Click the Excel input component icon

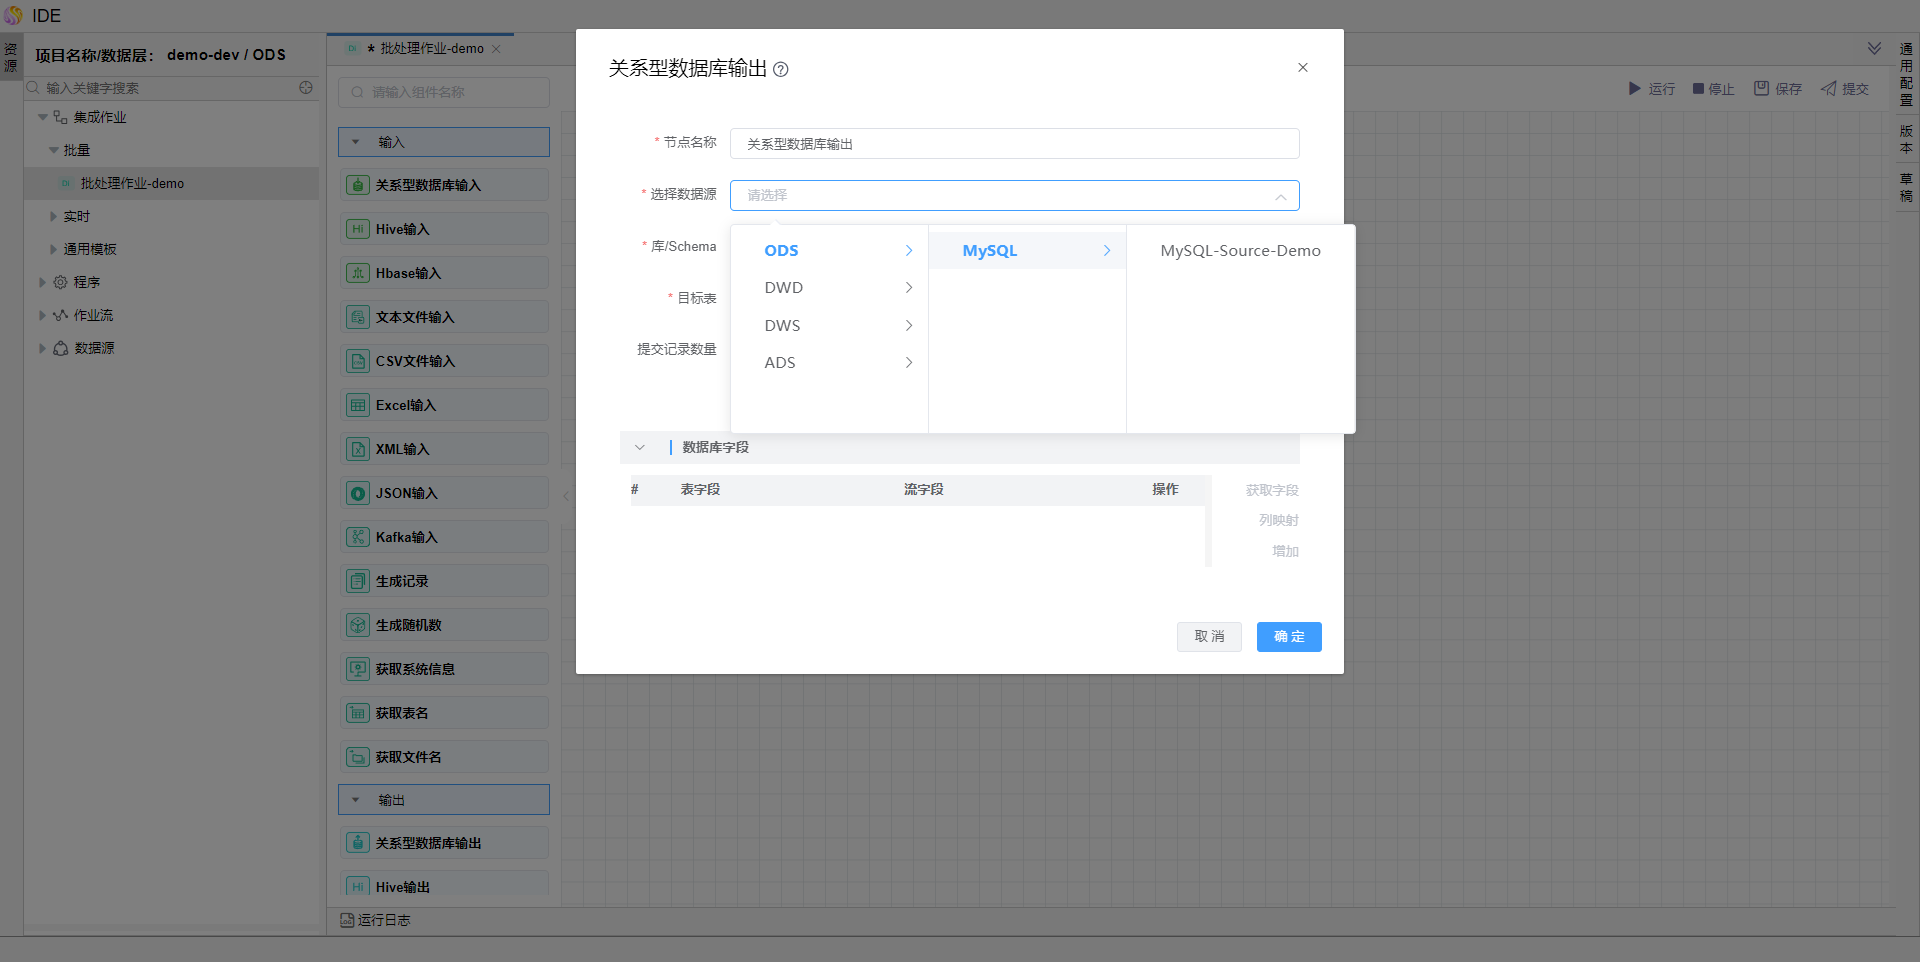click(x=357, y=405)
